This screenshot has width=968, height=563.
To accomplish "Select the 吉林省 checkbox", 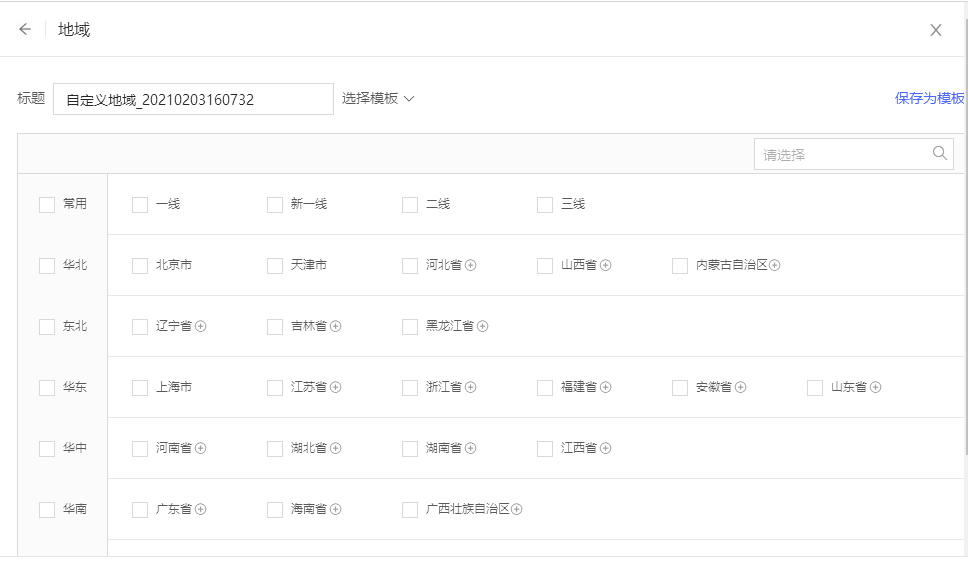I will pyautogui.click(x=275, y=327).
